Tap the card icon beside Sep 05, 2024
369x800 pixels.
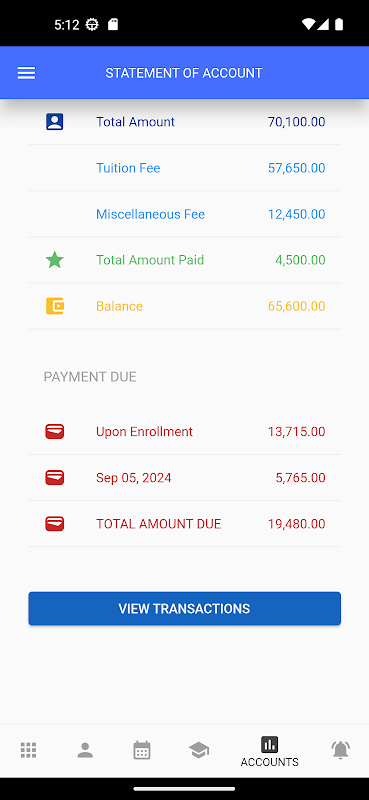point(55,478)
